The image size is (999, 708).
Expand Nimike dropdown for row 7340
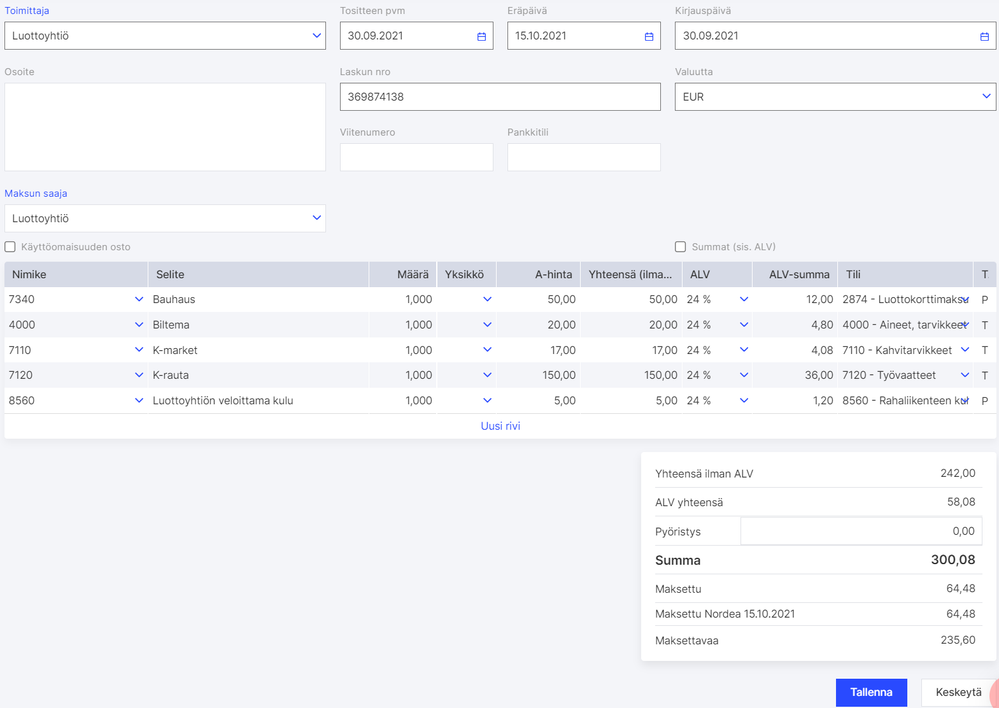tap(138, 299)
